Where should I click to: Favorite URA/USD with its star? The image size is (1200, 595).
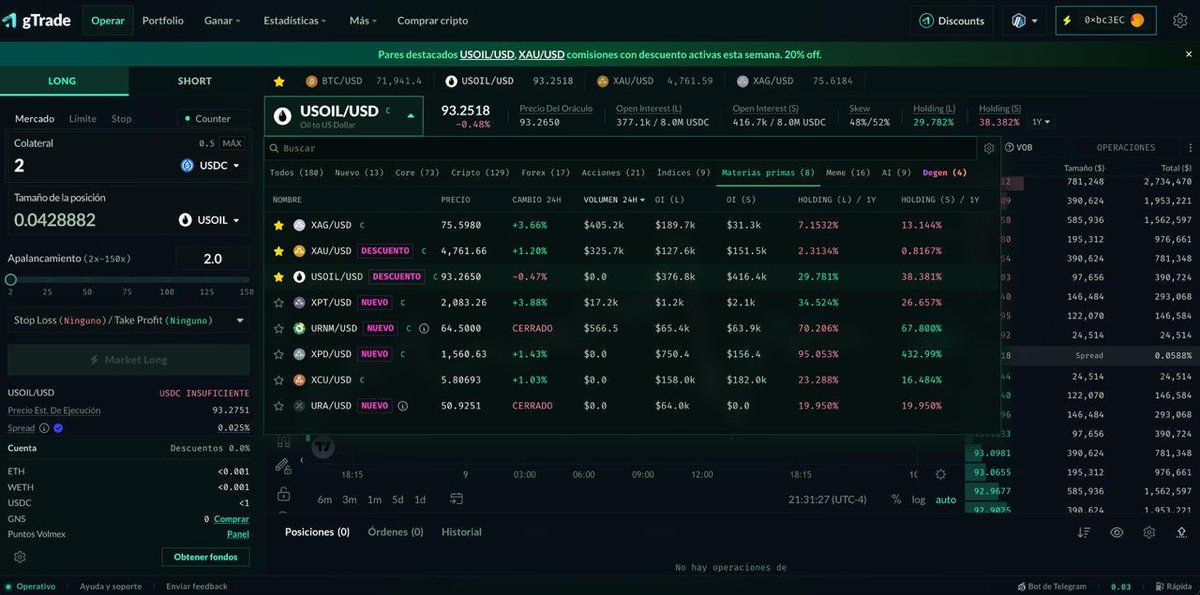(x=279, y=406)
